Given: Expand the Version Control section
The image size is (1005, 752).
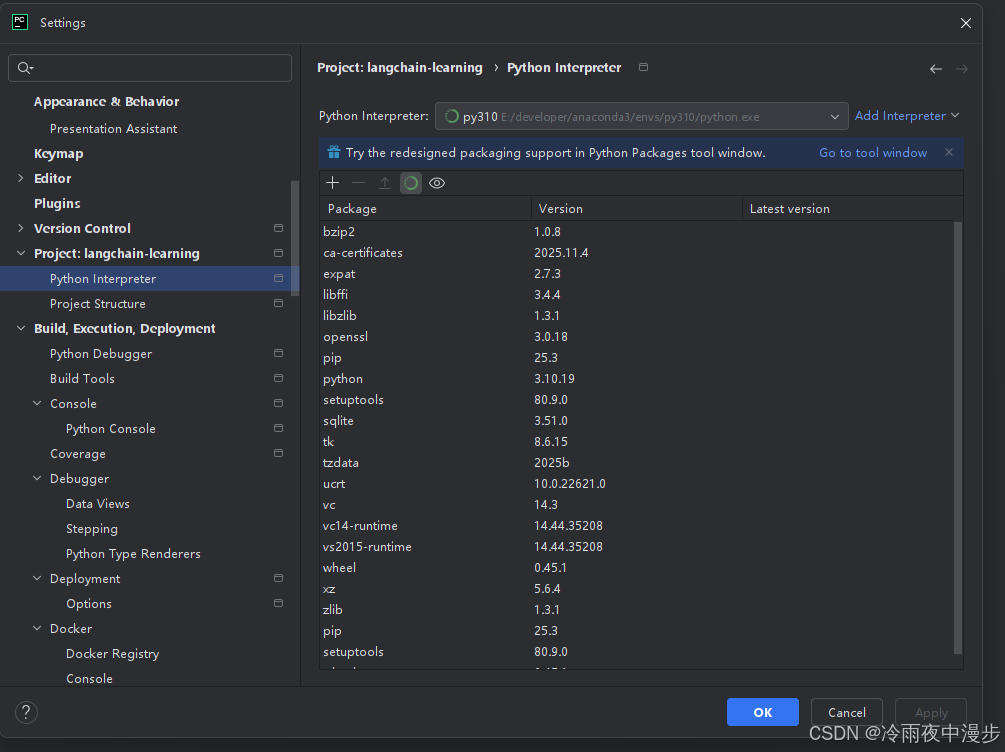Looking at the screenshot, I should tap(21, 228).
